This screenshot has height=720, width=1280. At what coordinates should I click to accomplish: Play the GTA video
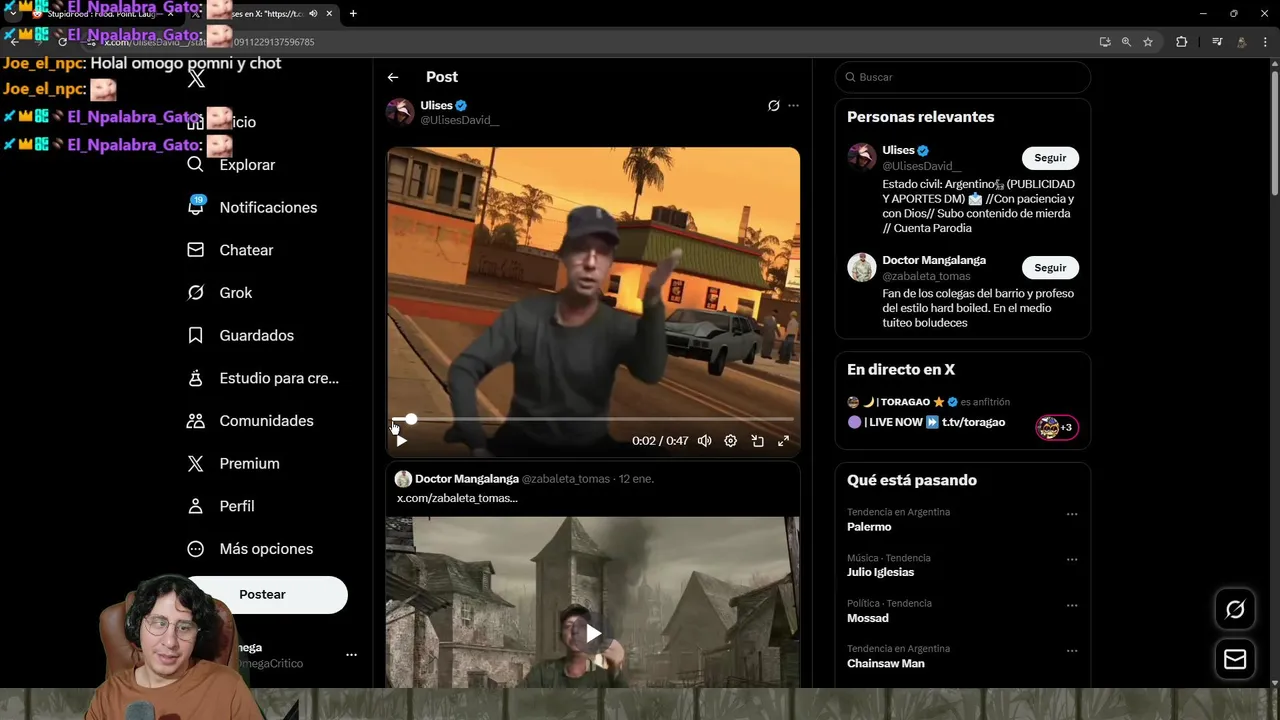[401, 441]
